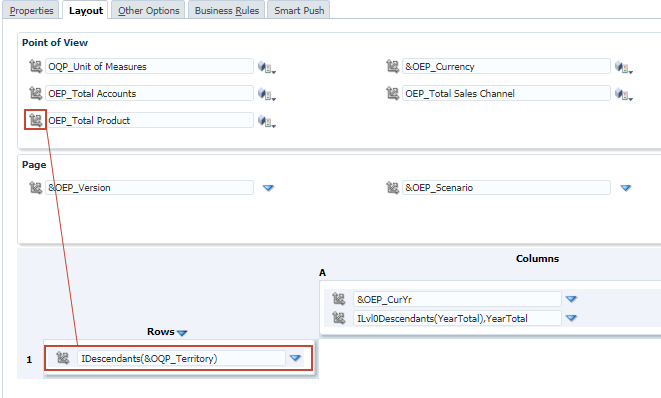661x398 pixels.
Task: Click the OQP_Unit of Measures field
Action: (150, 66)
